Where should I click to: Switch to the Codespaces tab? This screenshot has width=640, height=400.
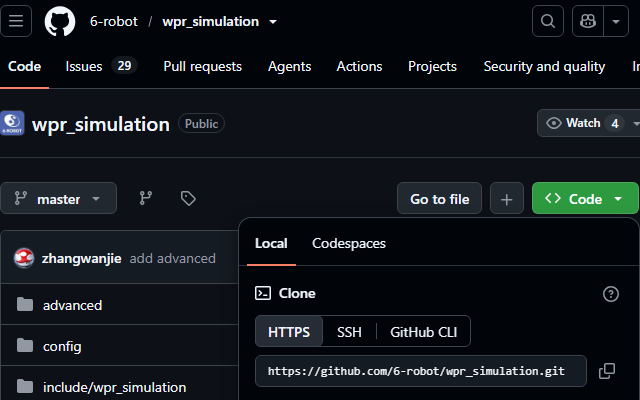(x=349, y=244)
